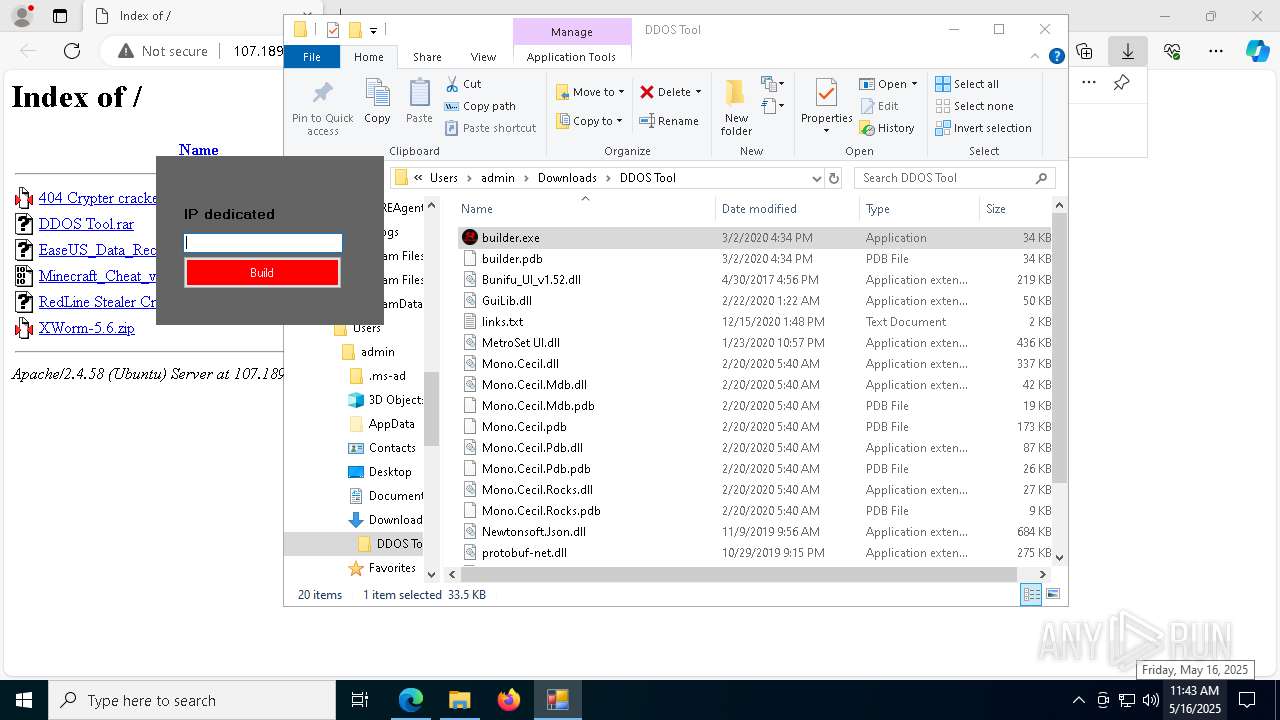The image size is (1280, 720).
Task: Open the File menu tab
Action: click(x=312, y=57)
